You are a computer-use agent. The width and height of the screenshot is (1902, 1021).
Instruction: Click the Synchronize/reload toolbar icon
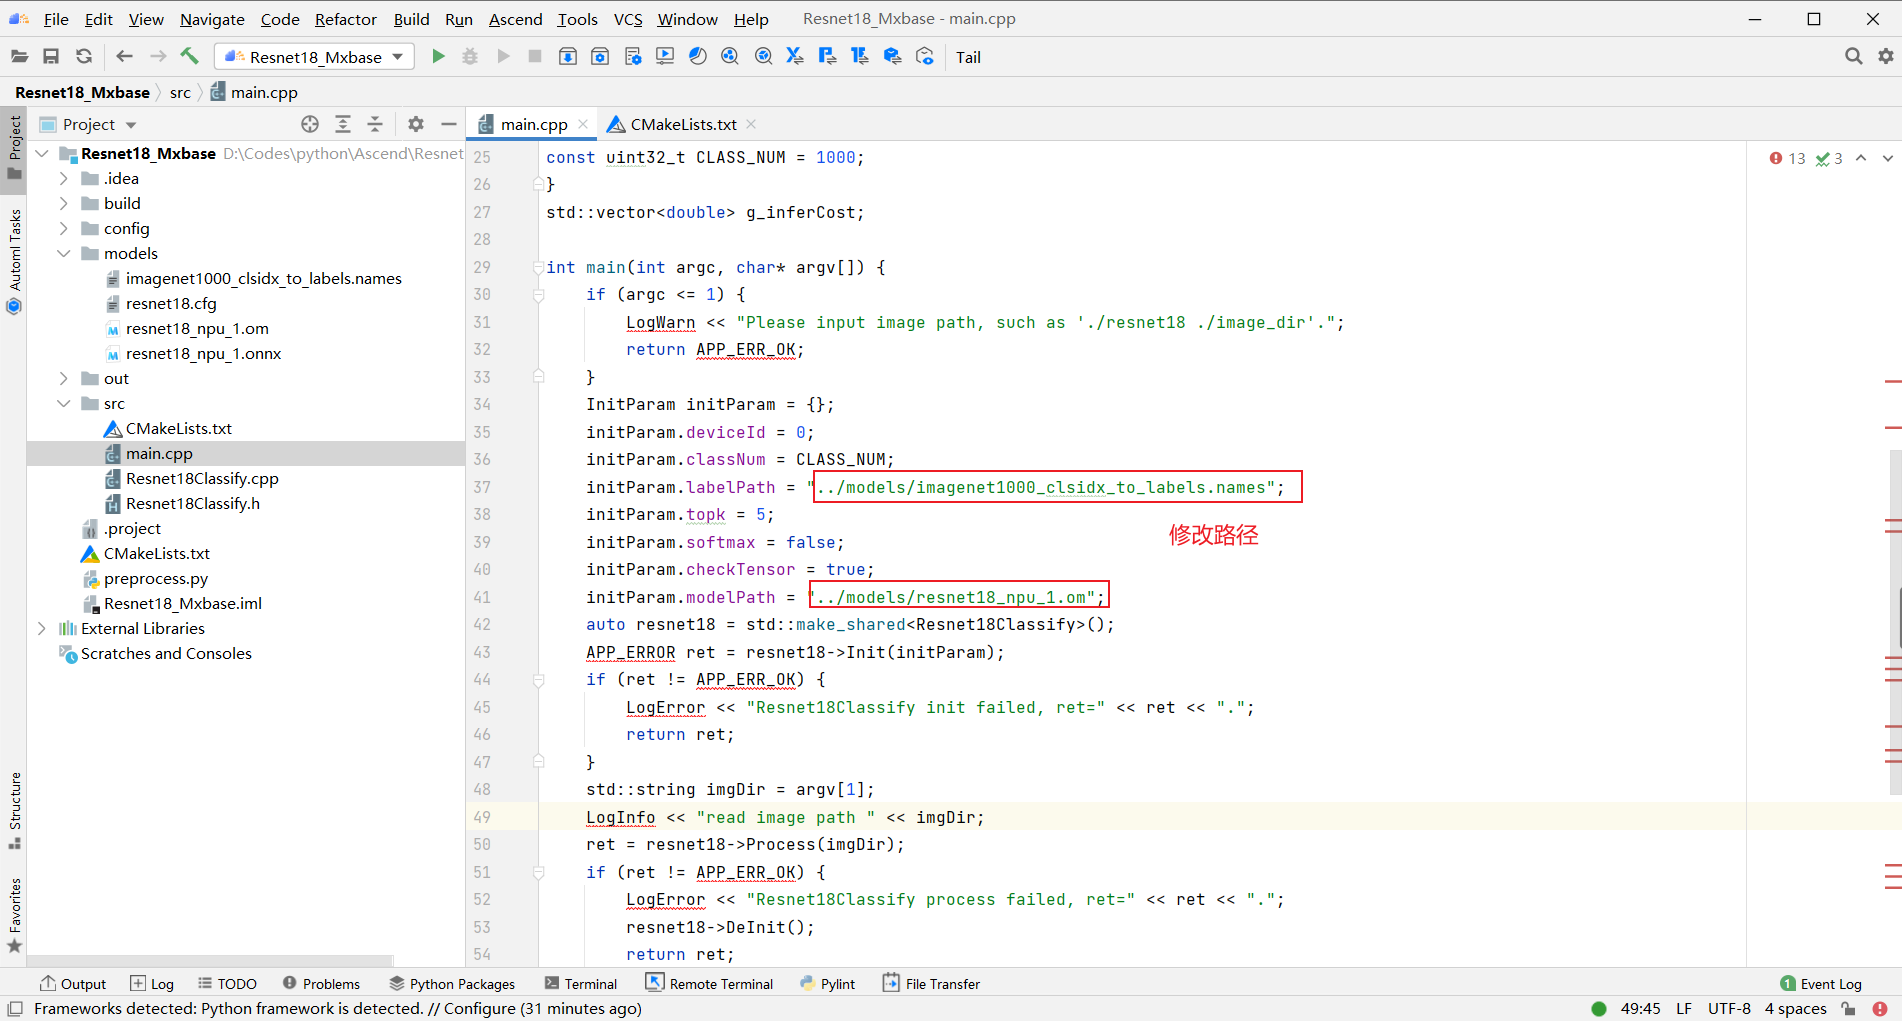84,57
